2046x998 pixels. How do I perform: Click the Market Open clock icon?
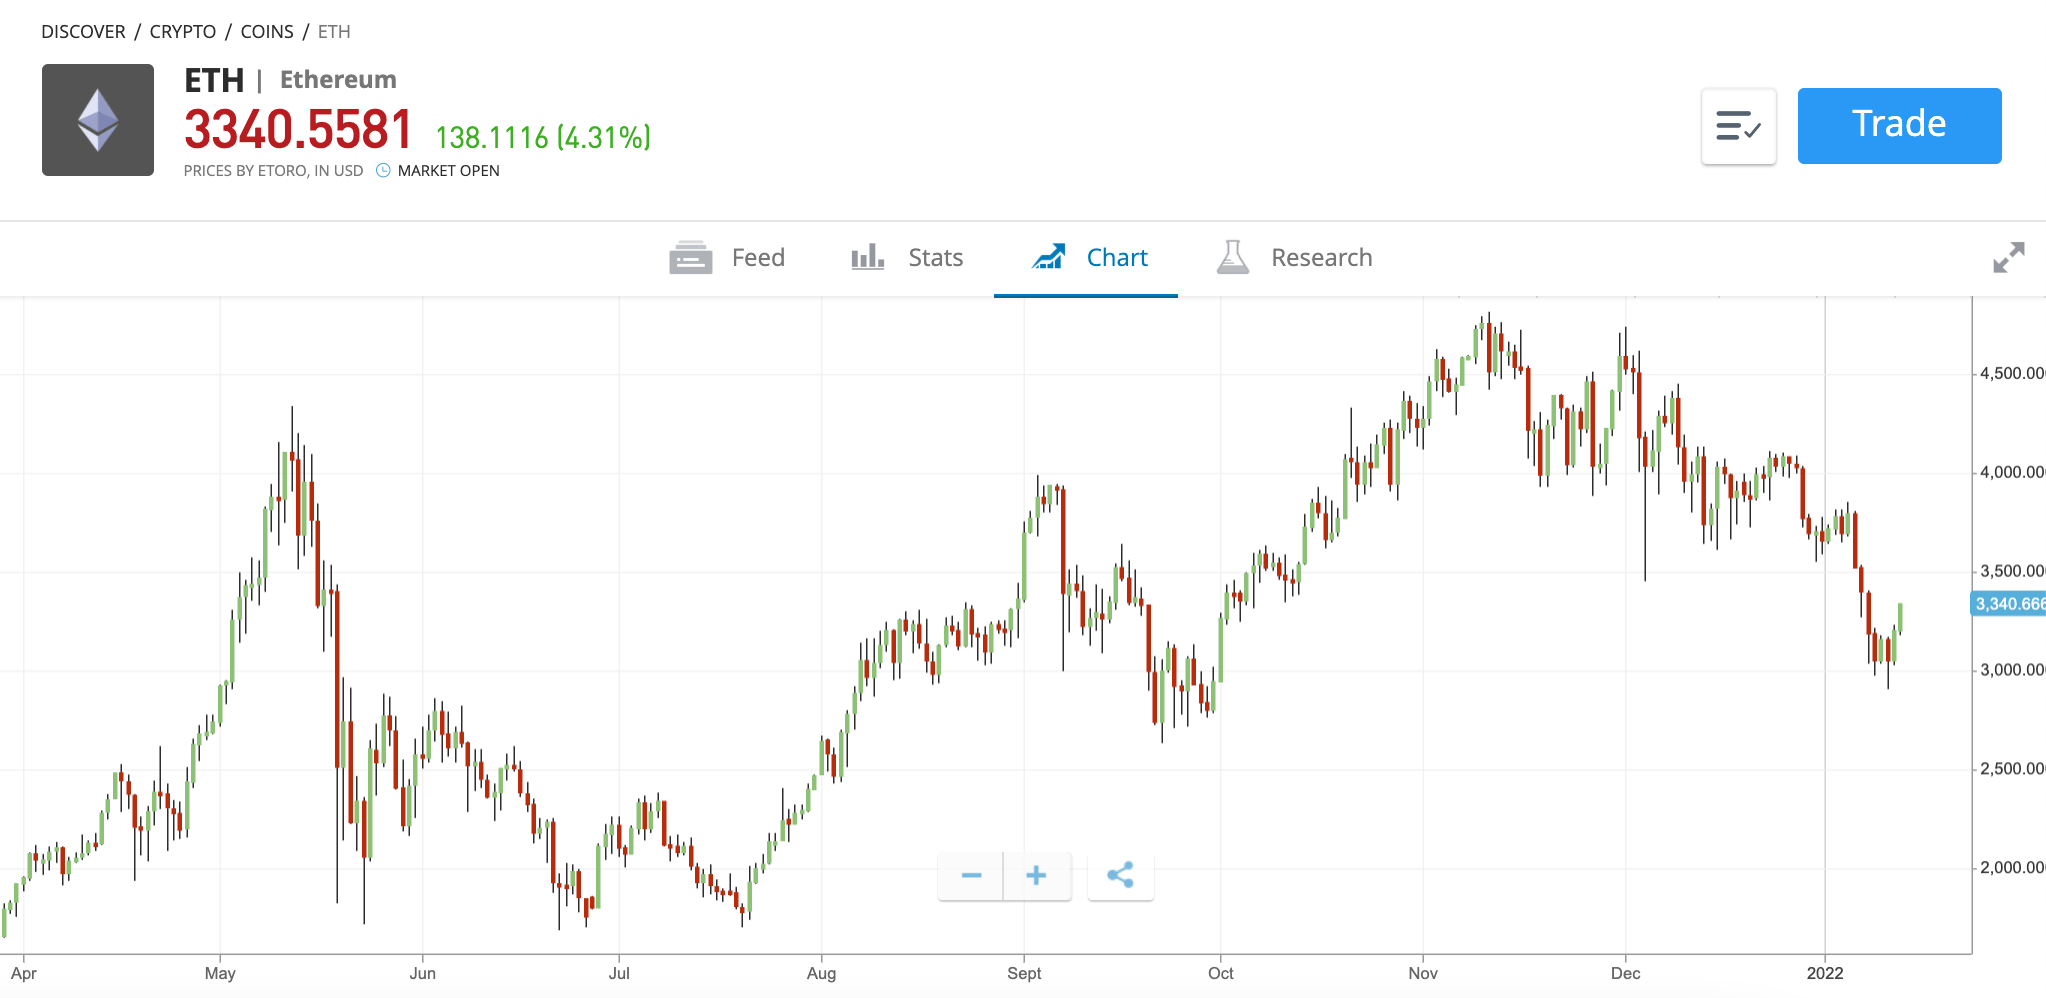pos(383,171)
